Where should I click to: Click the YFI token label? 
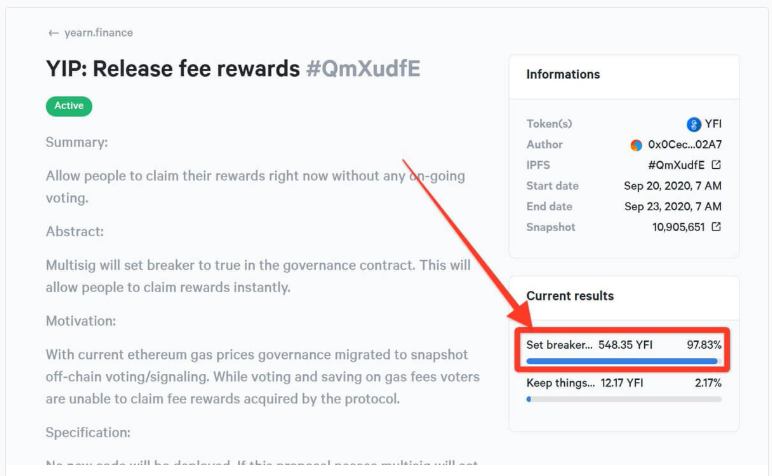713,124
